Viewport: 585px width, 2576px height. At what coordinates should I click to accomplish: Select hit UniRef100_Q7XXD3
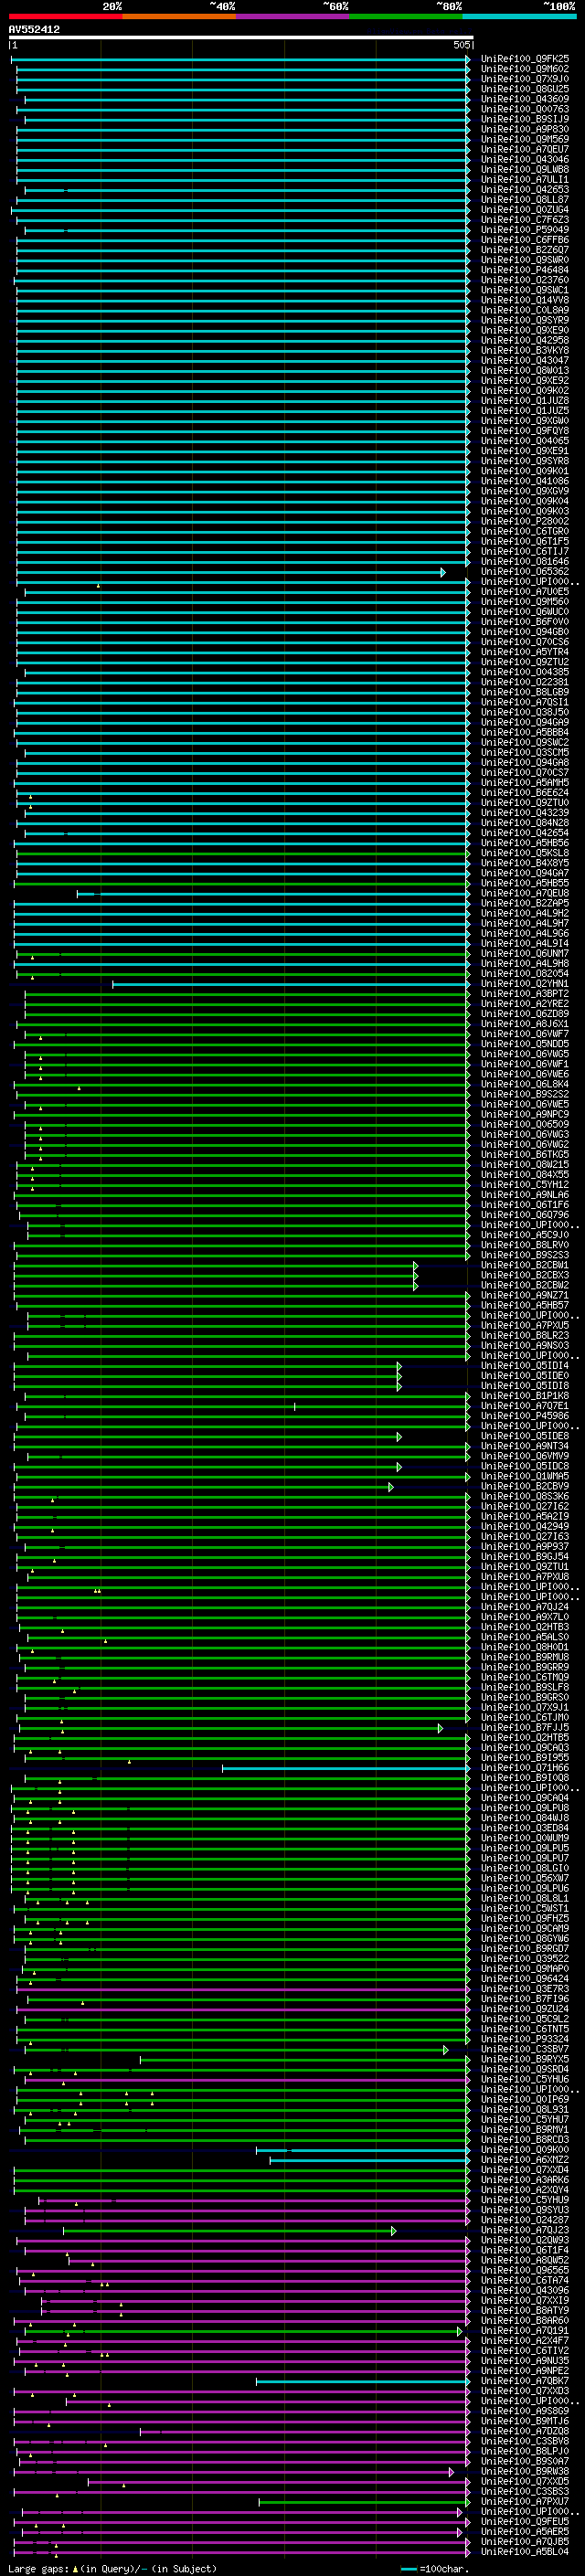(x=525, y=2391)
